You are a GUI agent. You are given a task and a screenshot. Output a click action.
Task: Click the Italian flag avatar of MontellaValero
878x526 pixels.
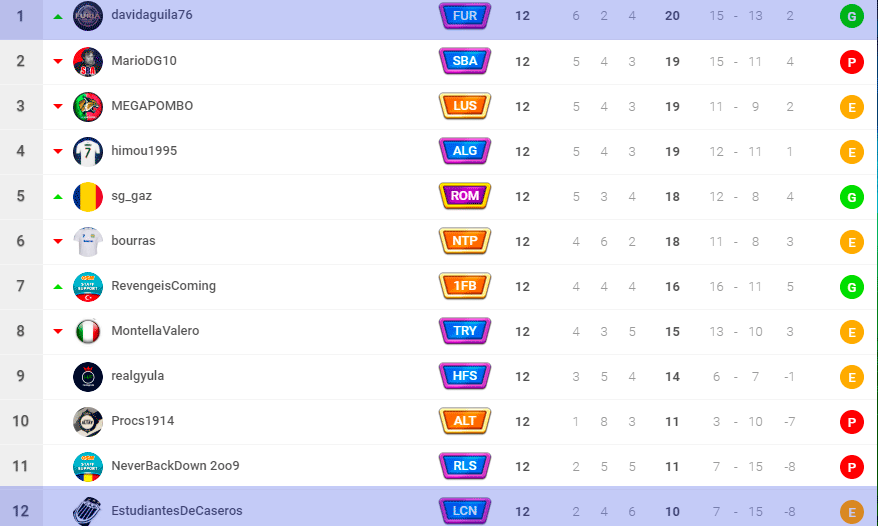88,332
